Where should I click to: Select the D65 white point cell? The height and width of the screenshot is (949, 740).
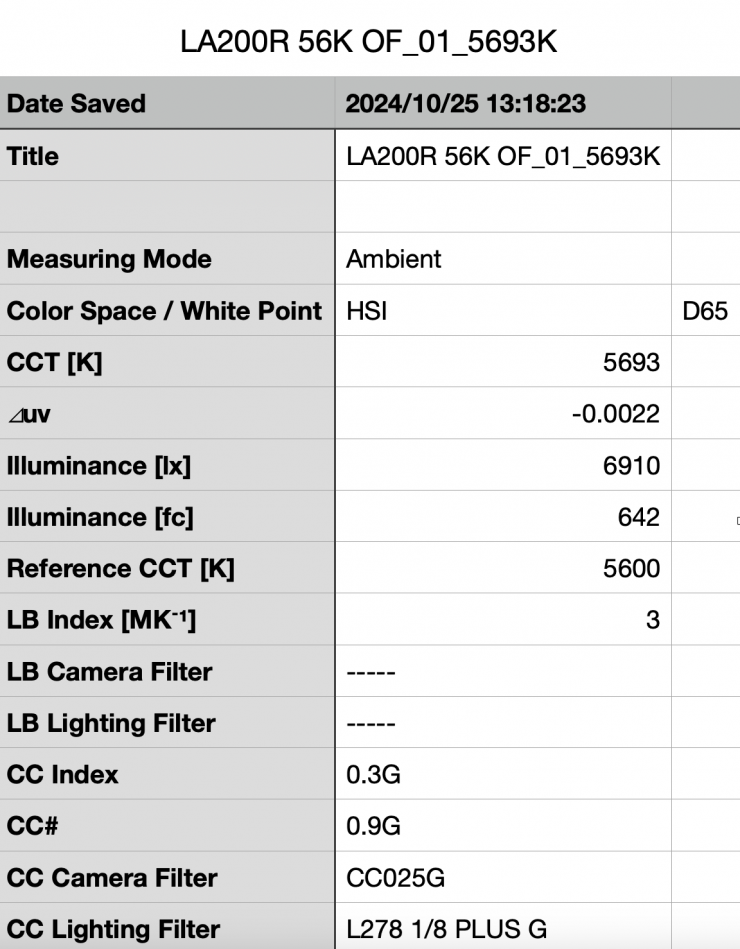point(704,311)
